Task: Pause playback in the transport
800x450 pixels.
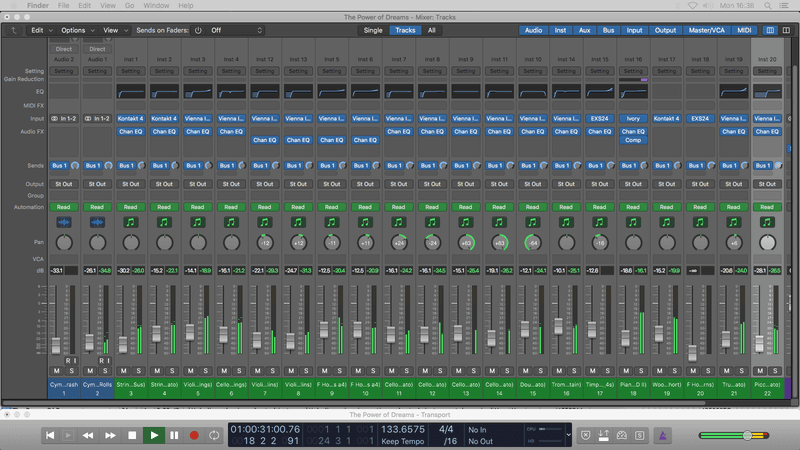Action: (x=174, y=435)
